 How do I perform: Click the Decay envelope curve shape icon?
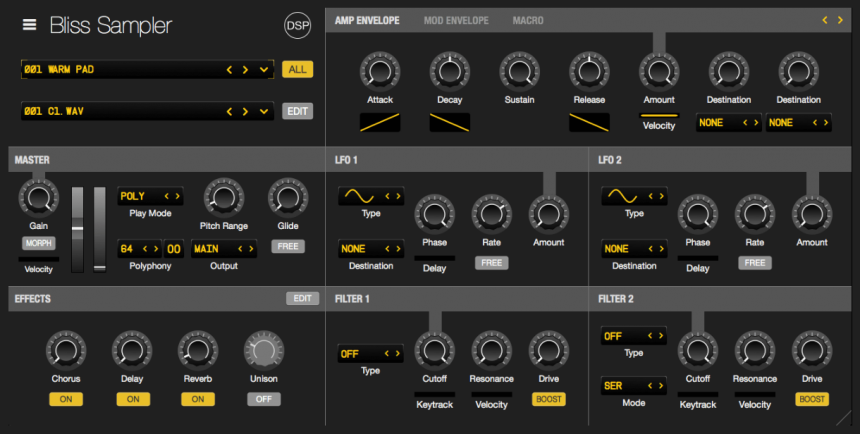tap(449, 123)
